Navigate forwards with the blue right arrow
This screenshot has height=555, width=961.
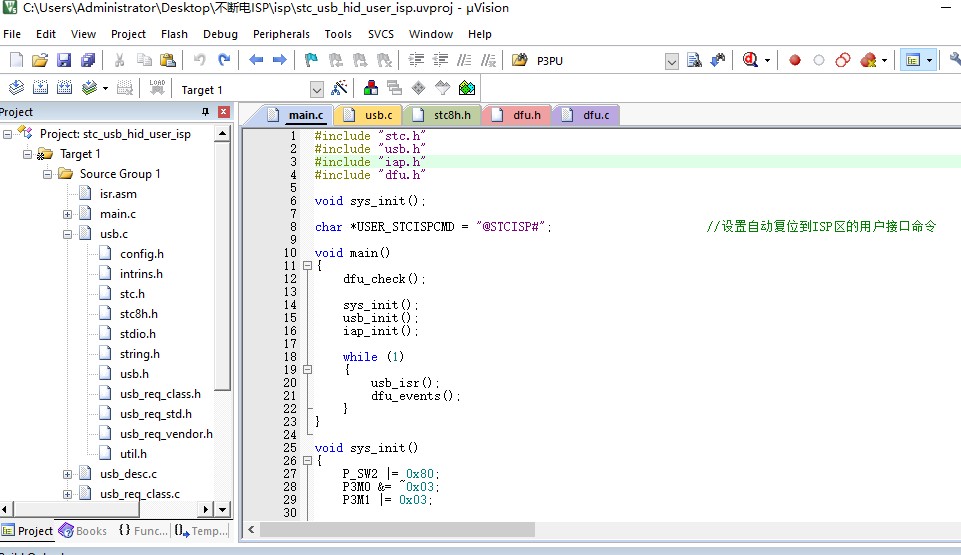[x=279, y=60]
